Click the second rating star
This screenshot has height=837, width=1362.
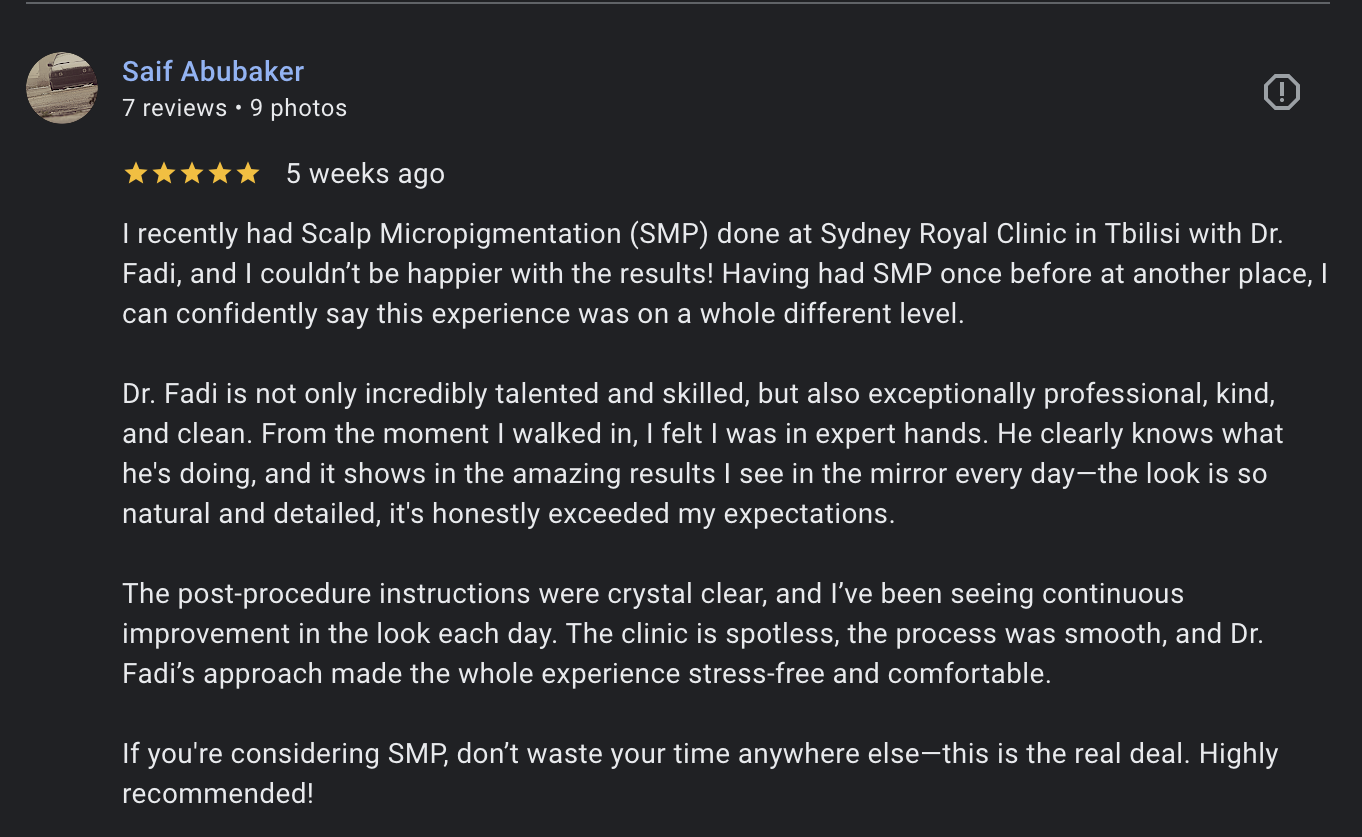[x=163, y=174]
